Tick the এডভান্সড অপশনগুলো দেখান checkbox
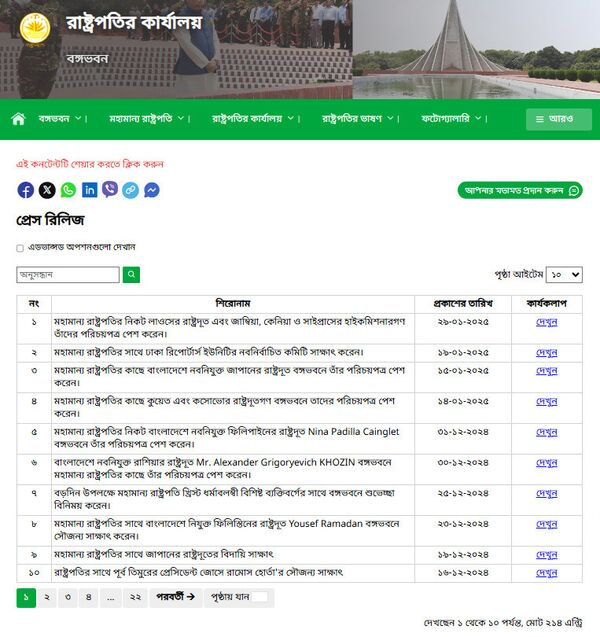The height and width of the screenshot is (637, 600). (20, 247)
